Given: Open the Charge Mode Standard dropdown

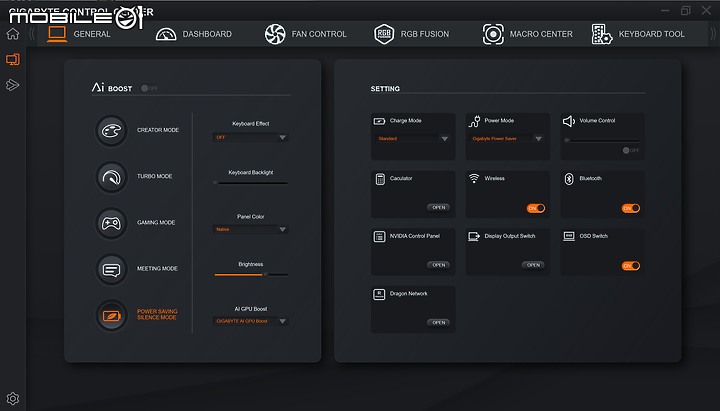Looking at the screenshot, I should 412,138.
